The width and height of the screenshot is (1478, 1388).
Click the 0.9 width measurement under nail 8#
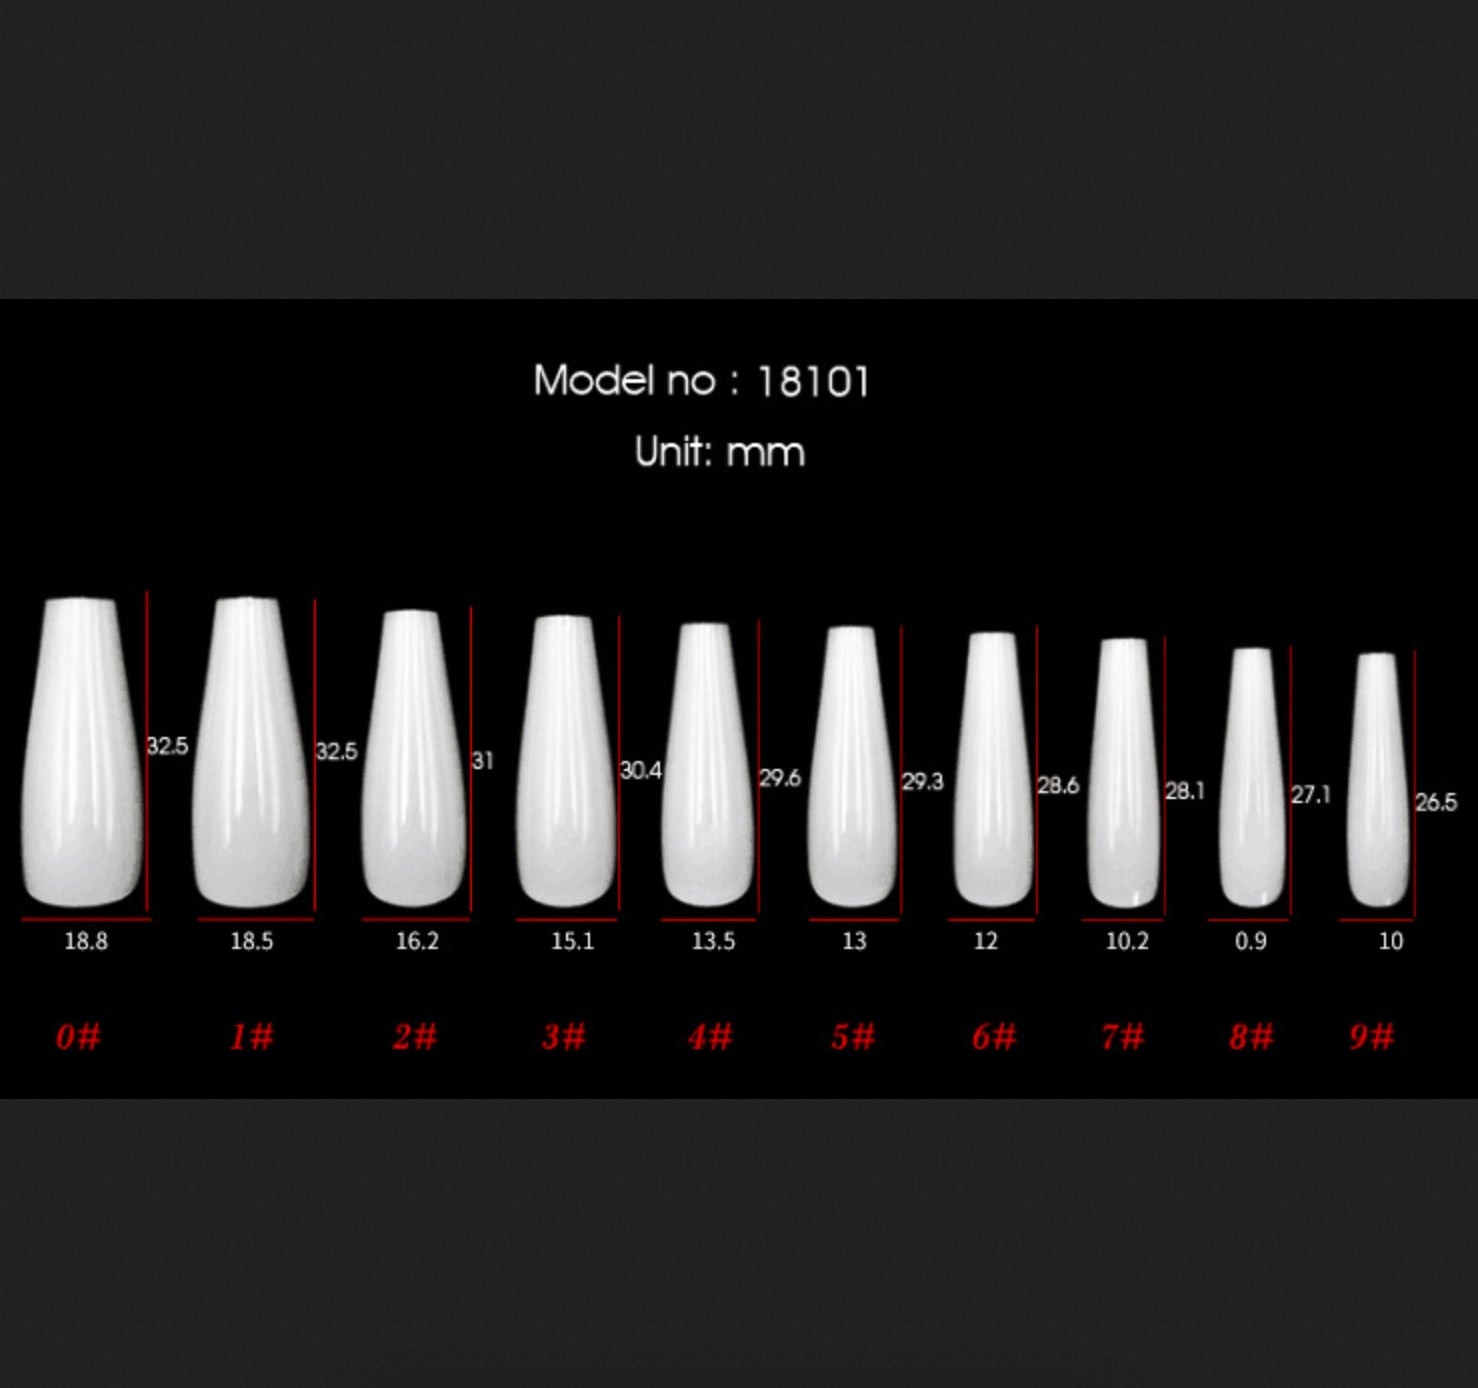(1250, 941)
